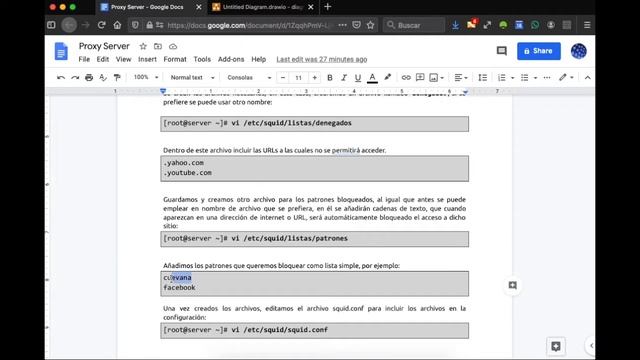Toggle underline formatting
The height and width of the screenshot is (360, 640).
[x=358, y=78]
